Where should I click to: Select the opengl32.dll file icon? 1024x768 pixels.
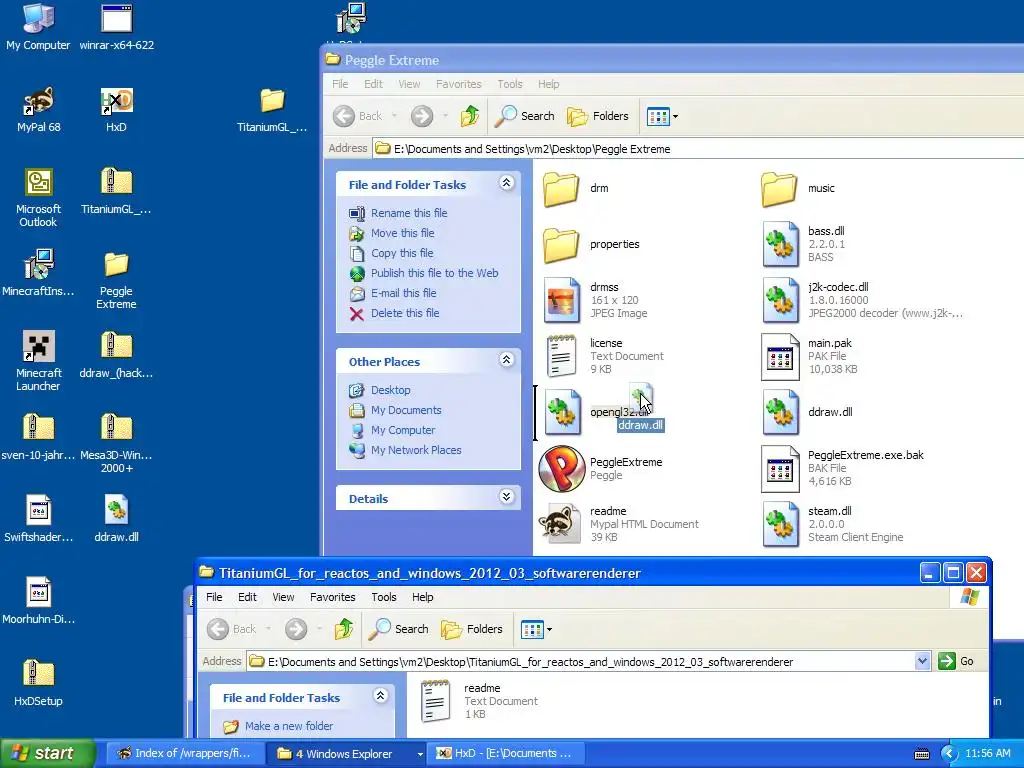click(x=562, y=412)
